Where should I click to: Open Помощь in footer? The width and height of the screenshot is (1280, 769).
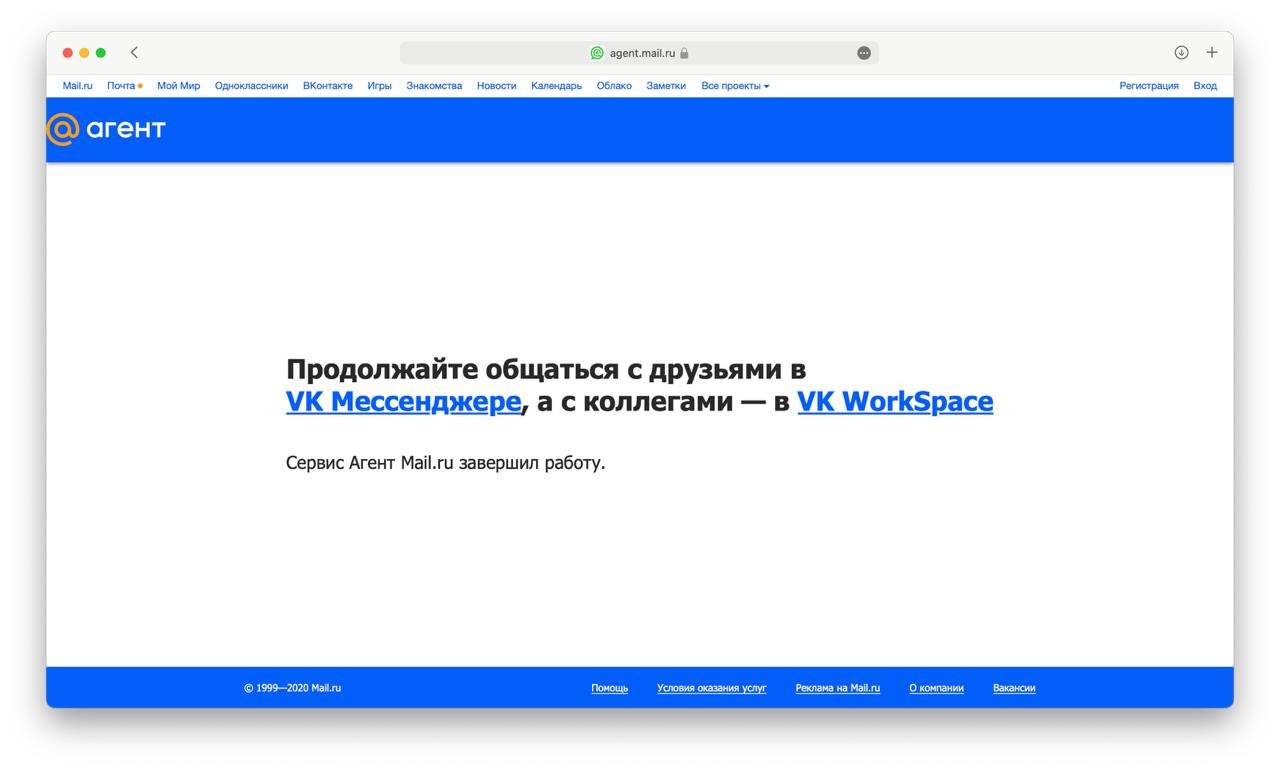click(x=610, y=688)
